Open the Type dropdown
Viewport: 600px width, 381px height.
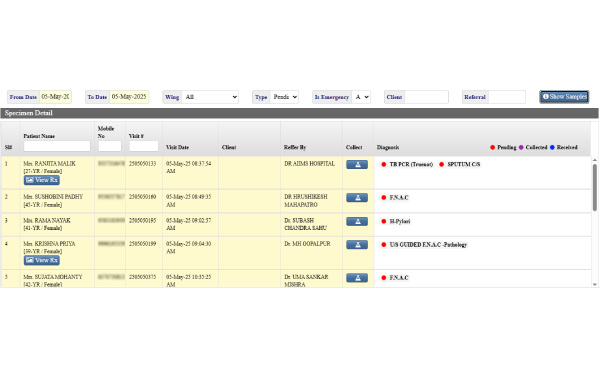(x=284, y=97)
